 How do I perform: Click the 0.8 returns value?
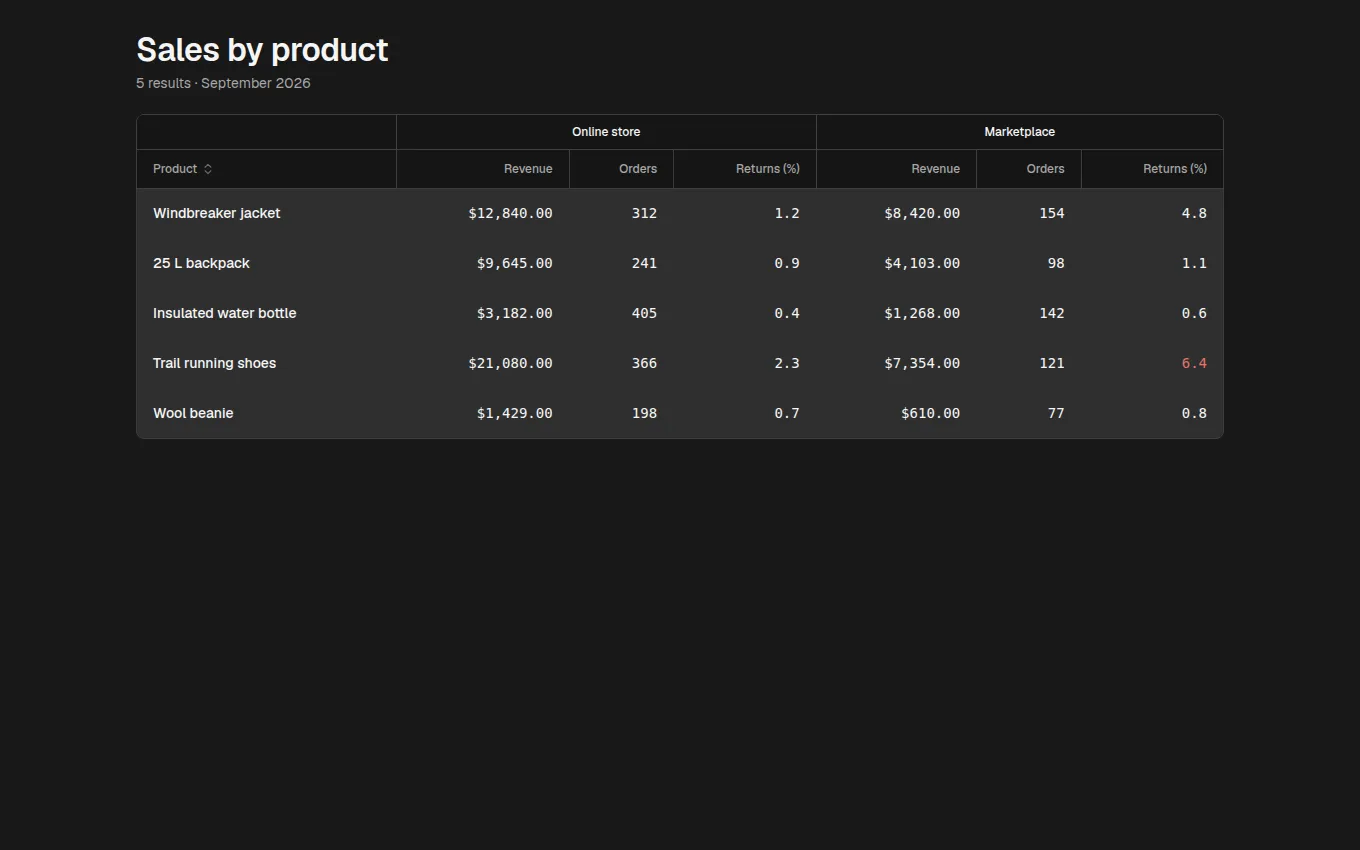(1194, 413)
